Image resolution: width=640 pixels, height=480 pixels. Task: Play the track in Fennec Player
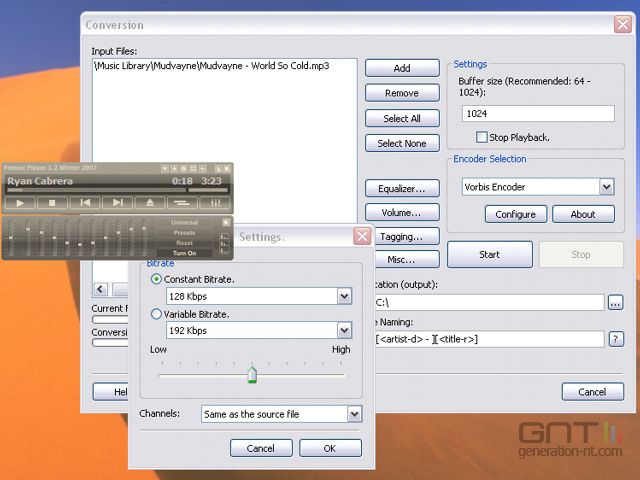click(x=20, y=202)
